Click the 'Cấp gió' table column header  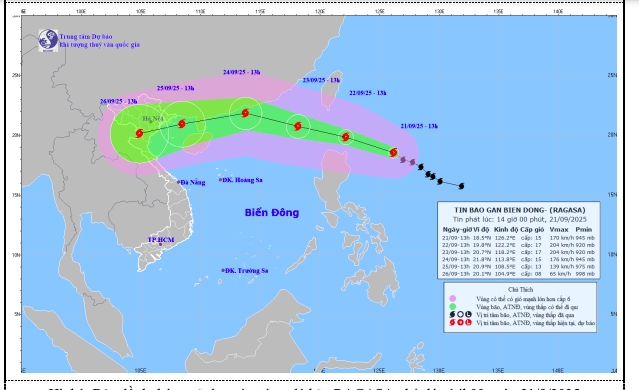pyautogui.click(x=532, y=229)
